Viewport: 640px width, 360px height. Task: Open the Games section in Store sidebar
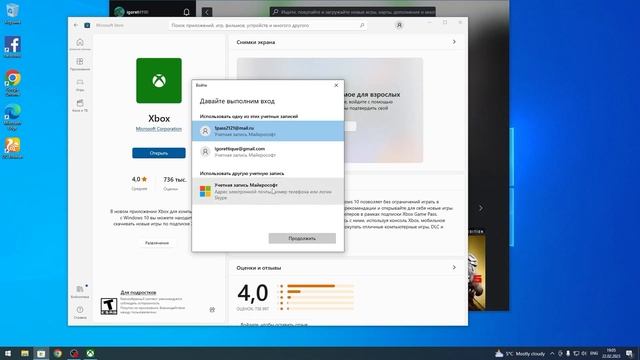click(80, 84)
